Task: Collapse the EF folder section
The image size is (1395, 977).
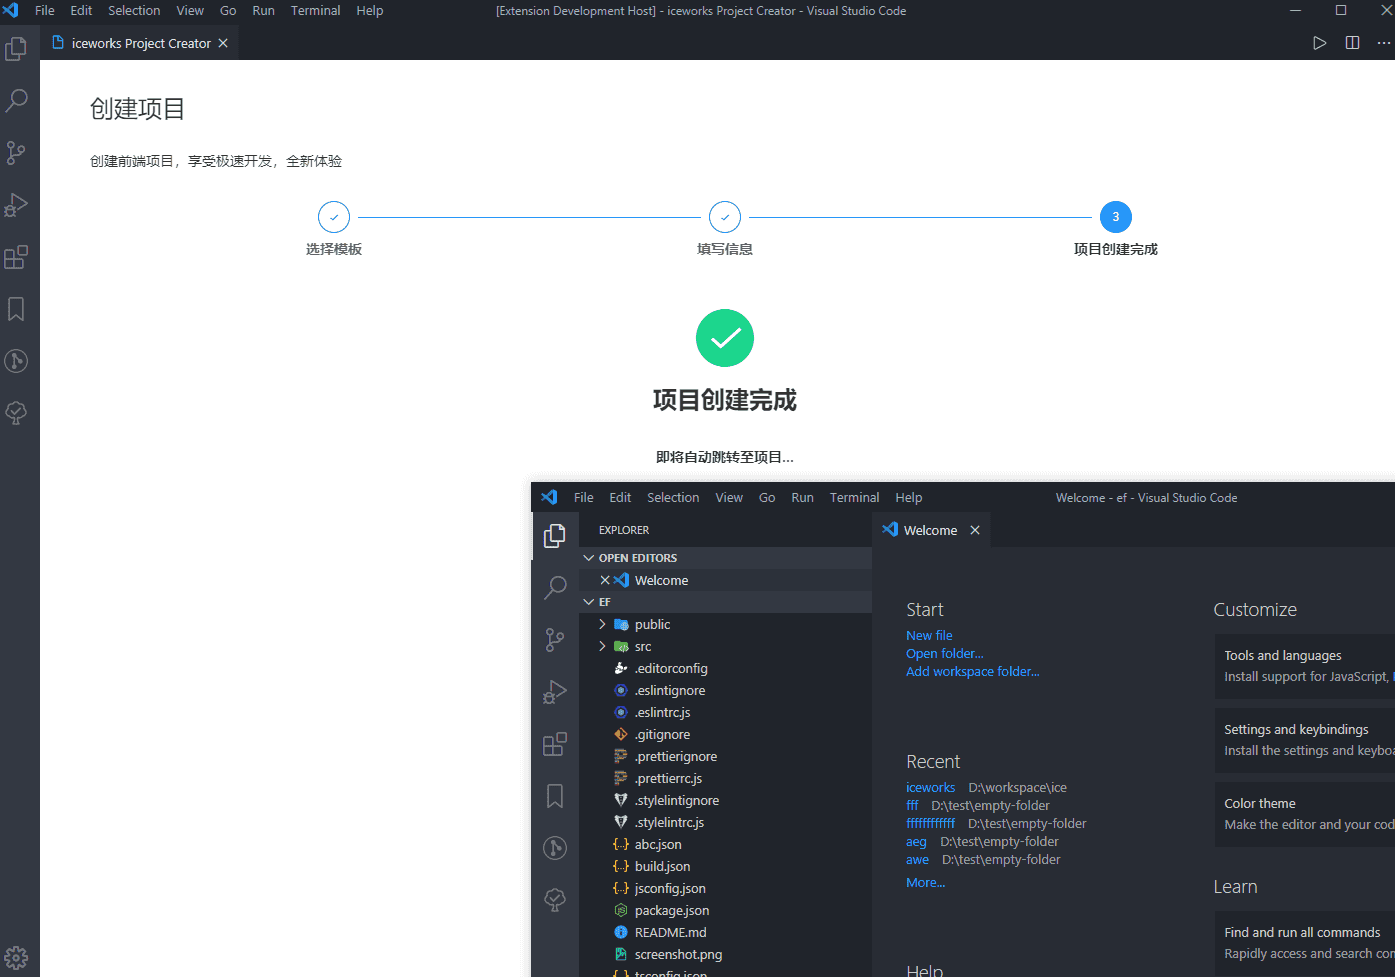Action: 725,602
